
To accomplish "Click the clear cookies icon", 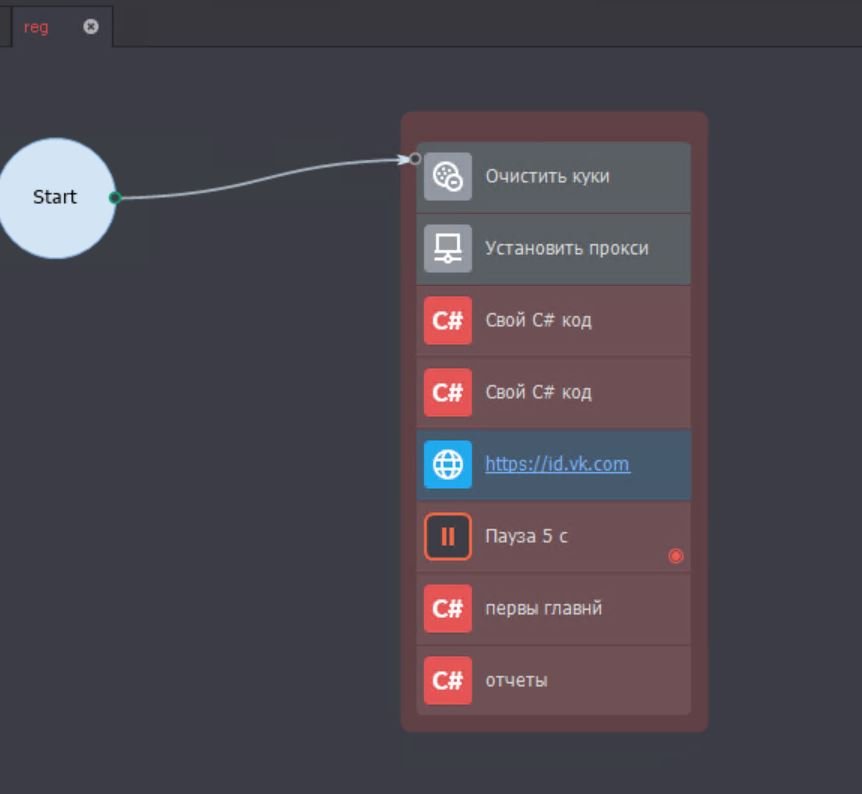I will coord(447,177).
